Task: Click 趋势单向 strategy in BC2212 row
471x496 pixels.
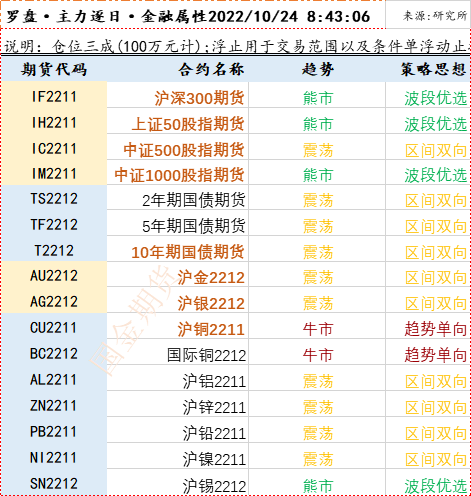Action: click(436, 355)
